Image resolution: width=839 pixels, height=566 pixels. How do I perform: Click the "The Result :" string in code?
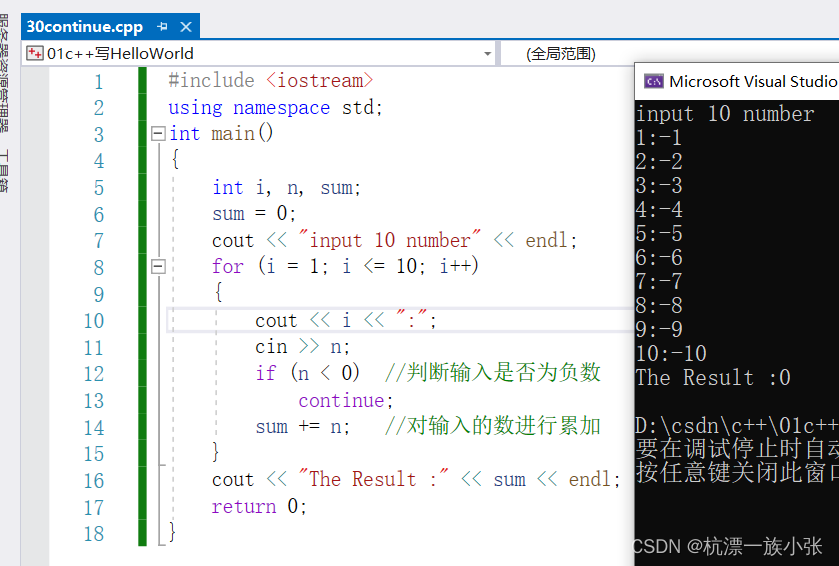tap(373, 479)
